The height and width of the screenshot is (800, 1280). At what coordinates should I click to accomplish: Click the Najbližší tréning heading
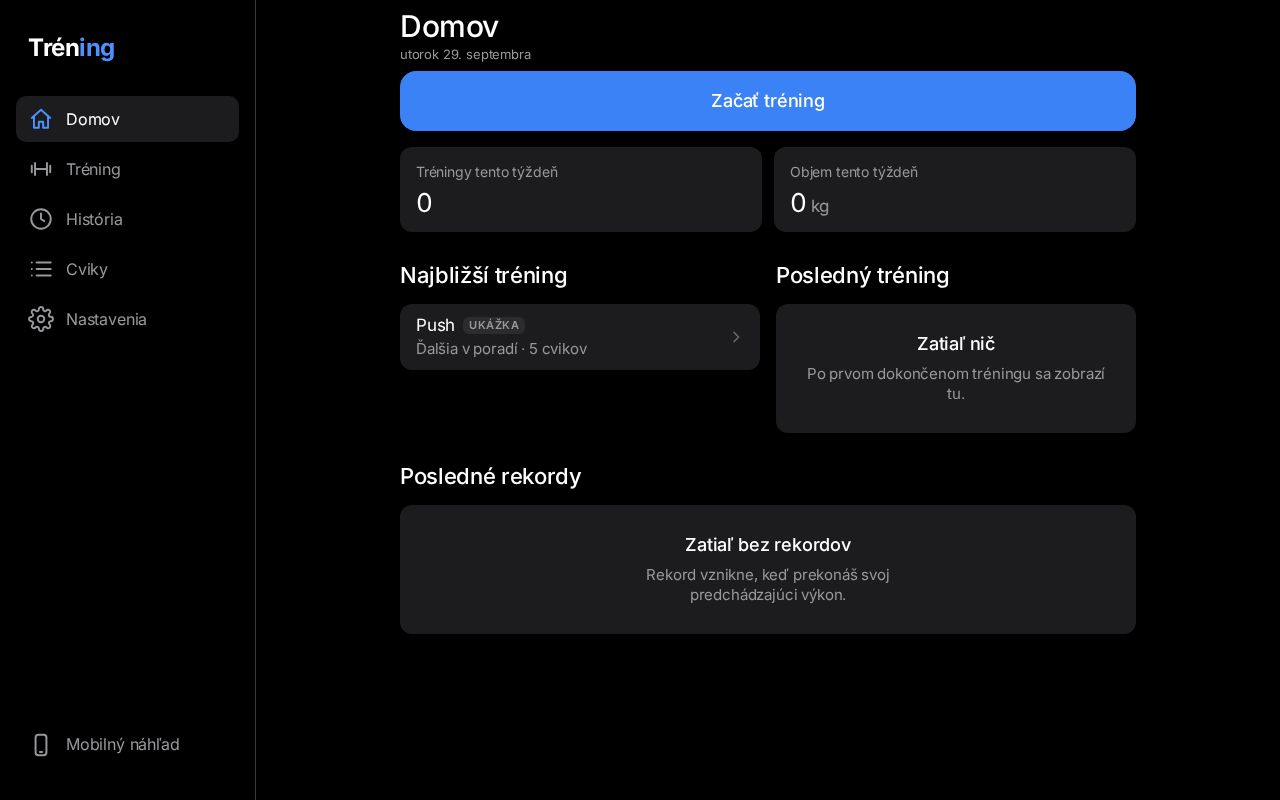(484, 275)
